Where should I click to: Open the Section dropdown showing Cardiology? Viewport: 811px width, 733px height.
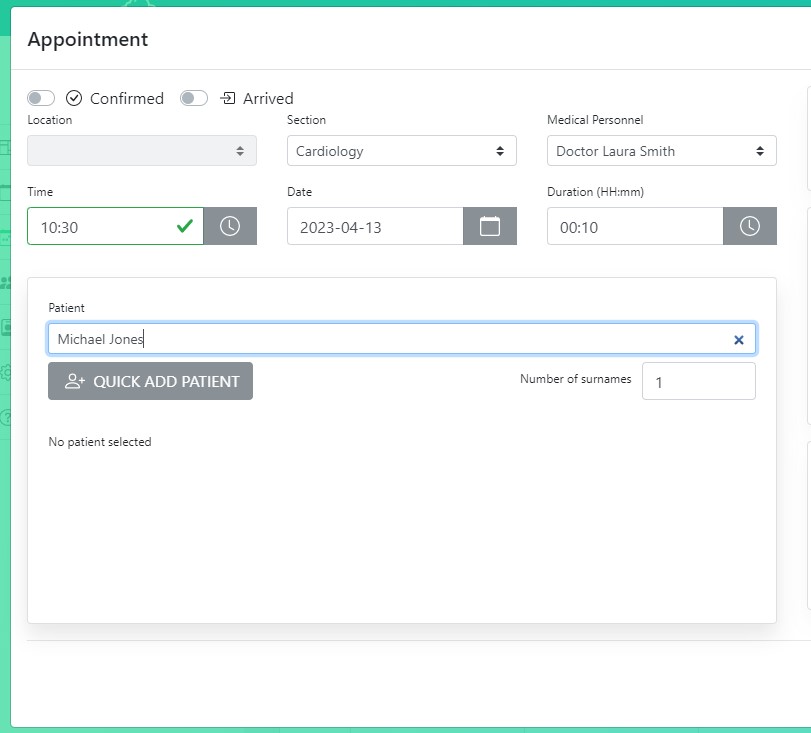tap(401, 151)
